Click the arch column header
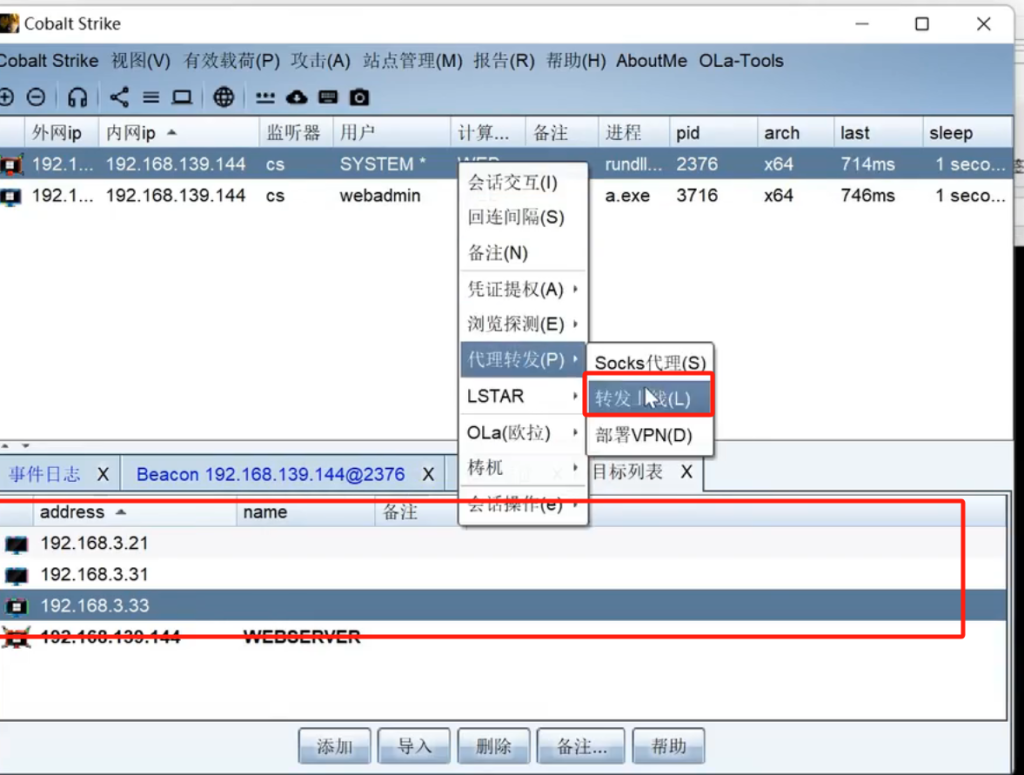 [795, 133]
